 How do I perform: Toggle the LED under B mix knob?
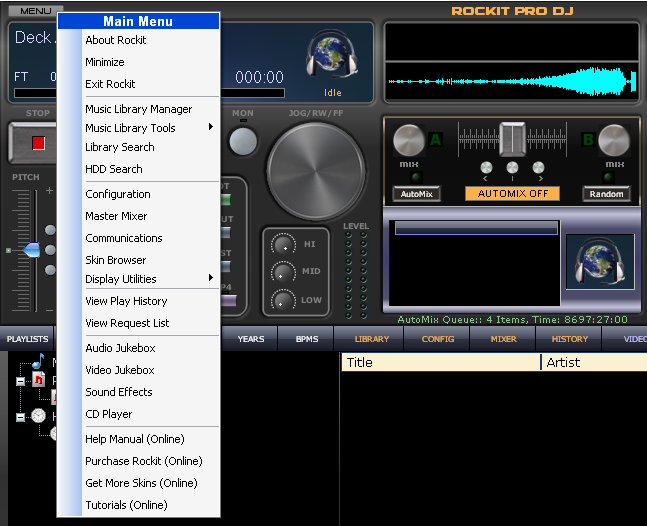coord(608,177)
